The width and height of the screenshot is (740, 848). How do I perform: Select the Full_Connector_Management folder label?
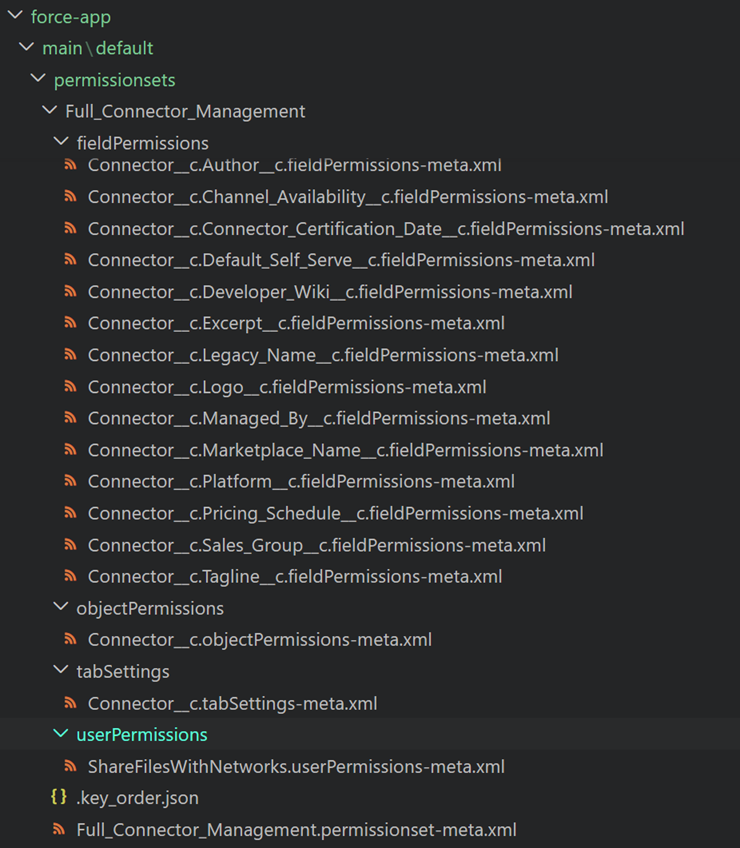tap(185, 111)
